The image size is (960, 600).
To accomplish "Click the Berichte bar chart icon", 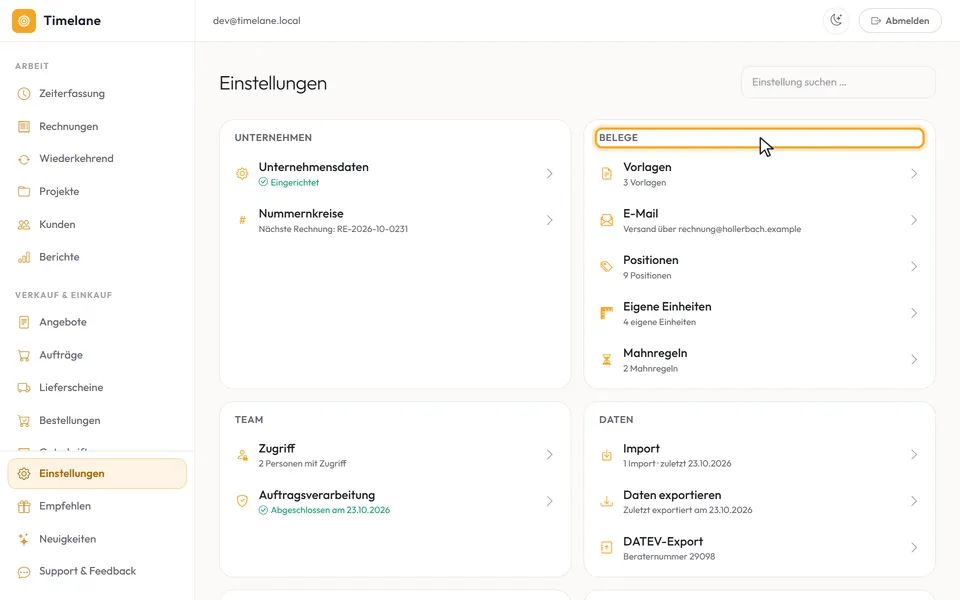I will (24, 257).
